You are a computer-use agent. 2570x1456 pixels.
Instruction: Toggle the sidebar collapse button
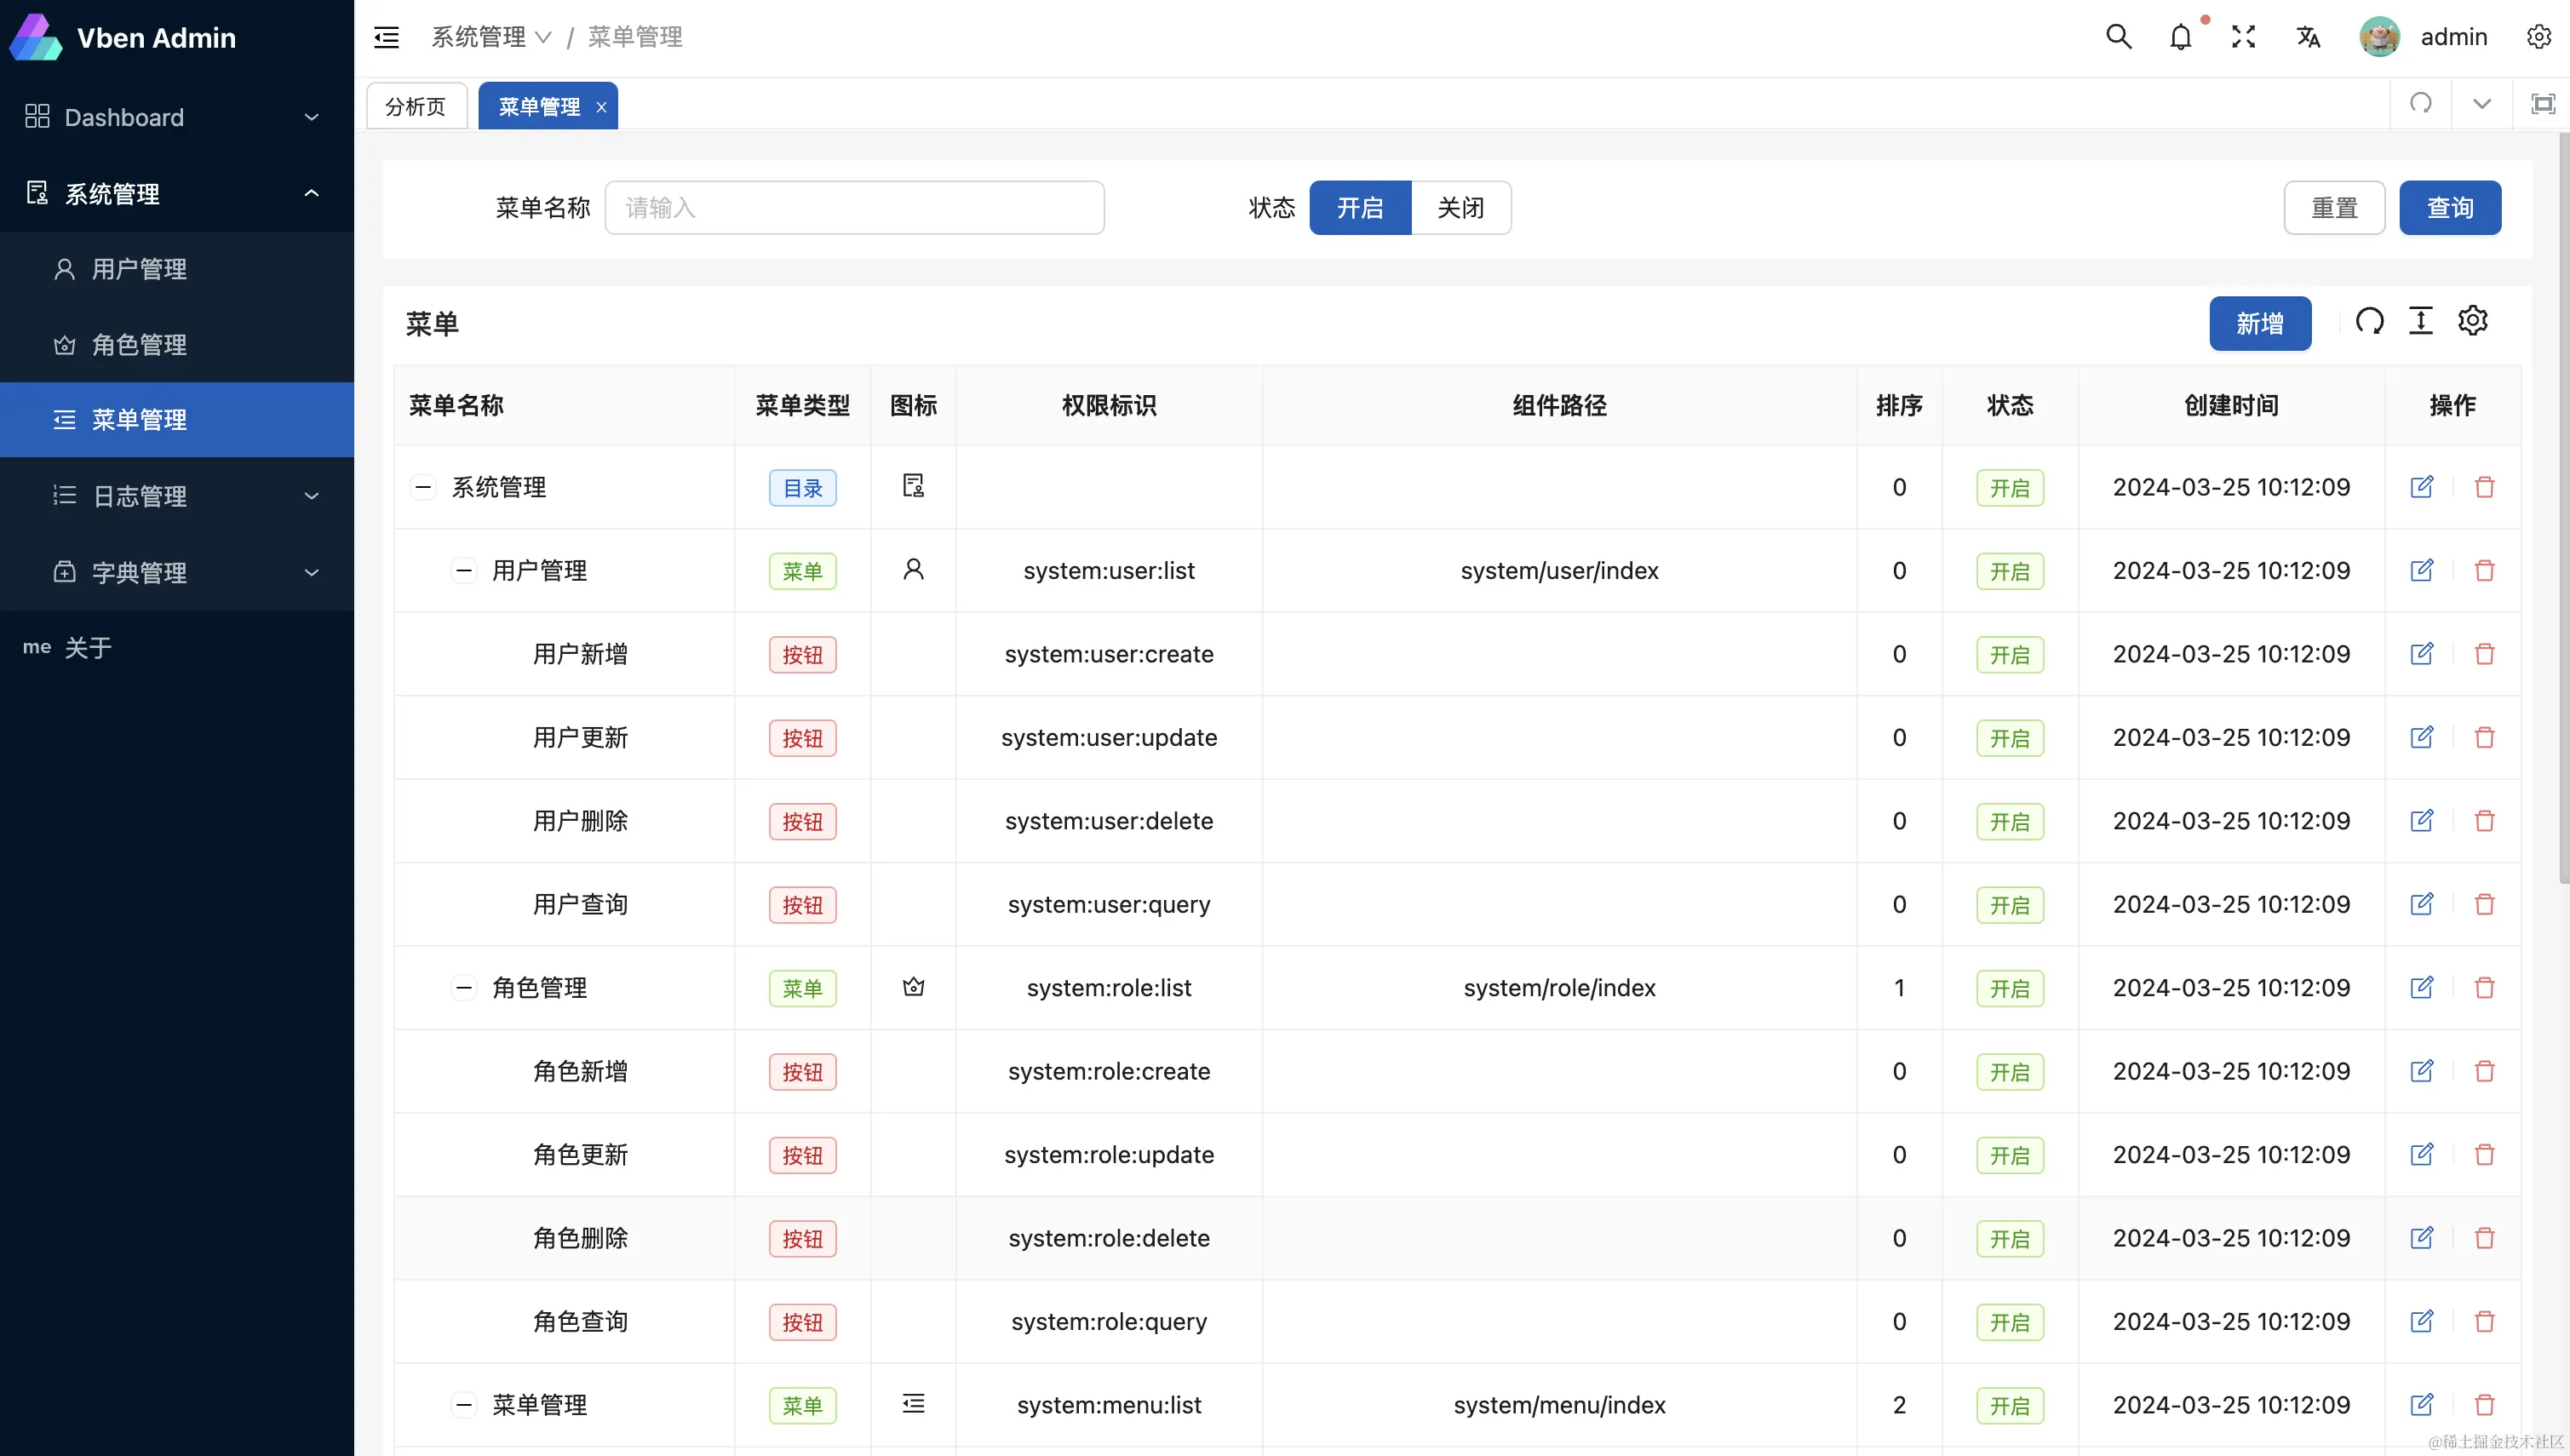(x=387, y=38)
